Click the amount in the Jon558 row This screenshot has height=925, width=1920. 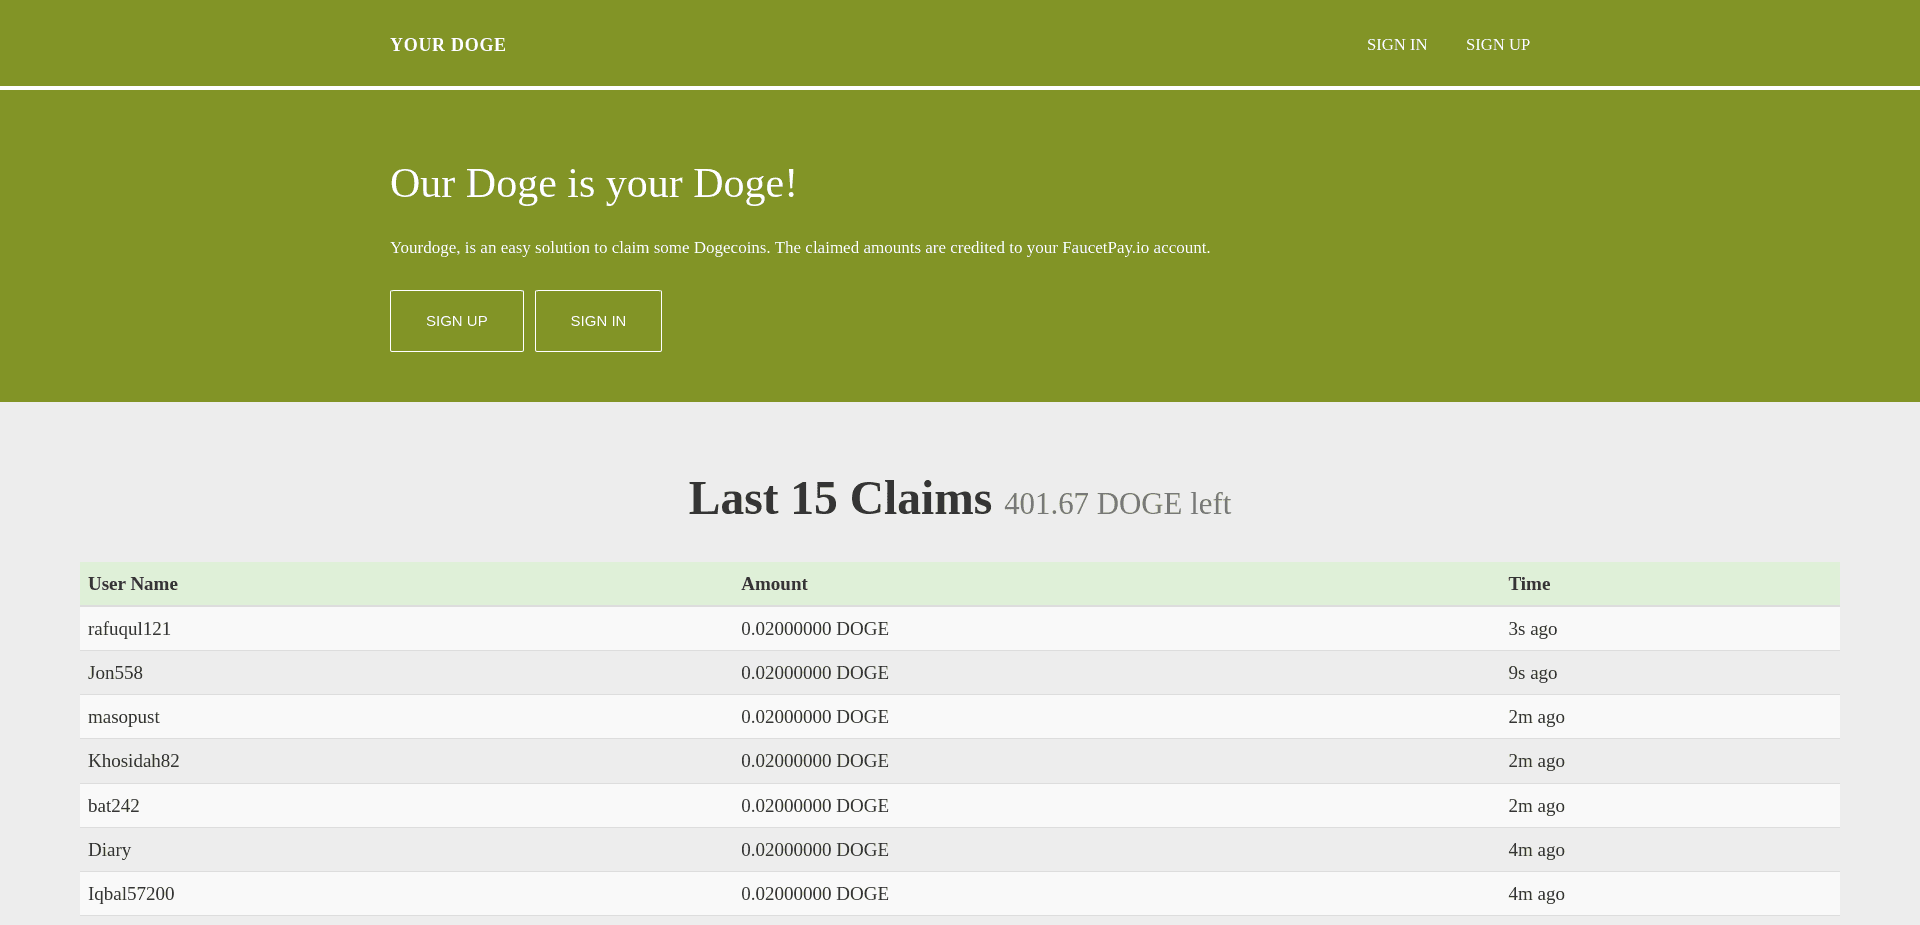click(814, 672)
